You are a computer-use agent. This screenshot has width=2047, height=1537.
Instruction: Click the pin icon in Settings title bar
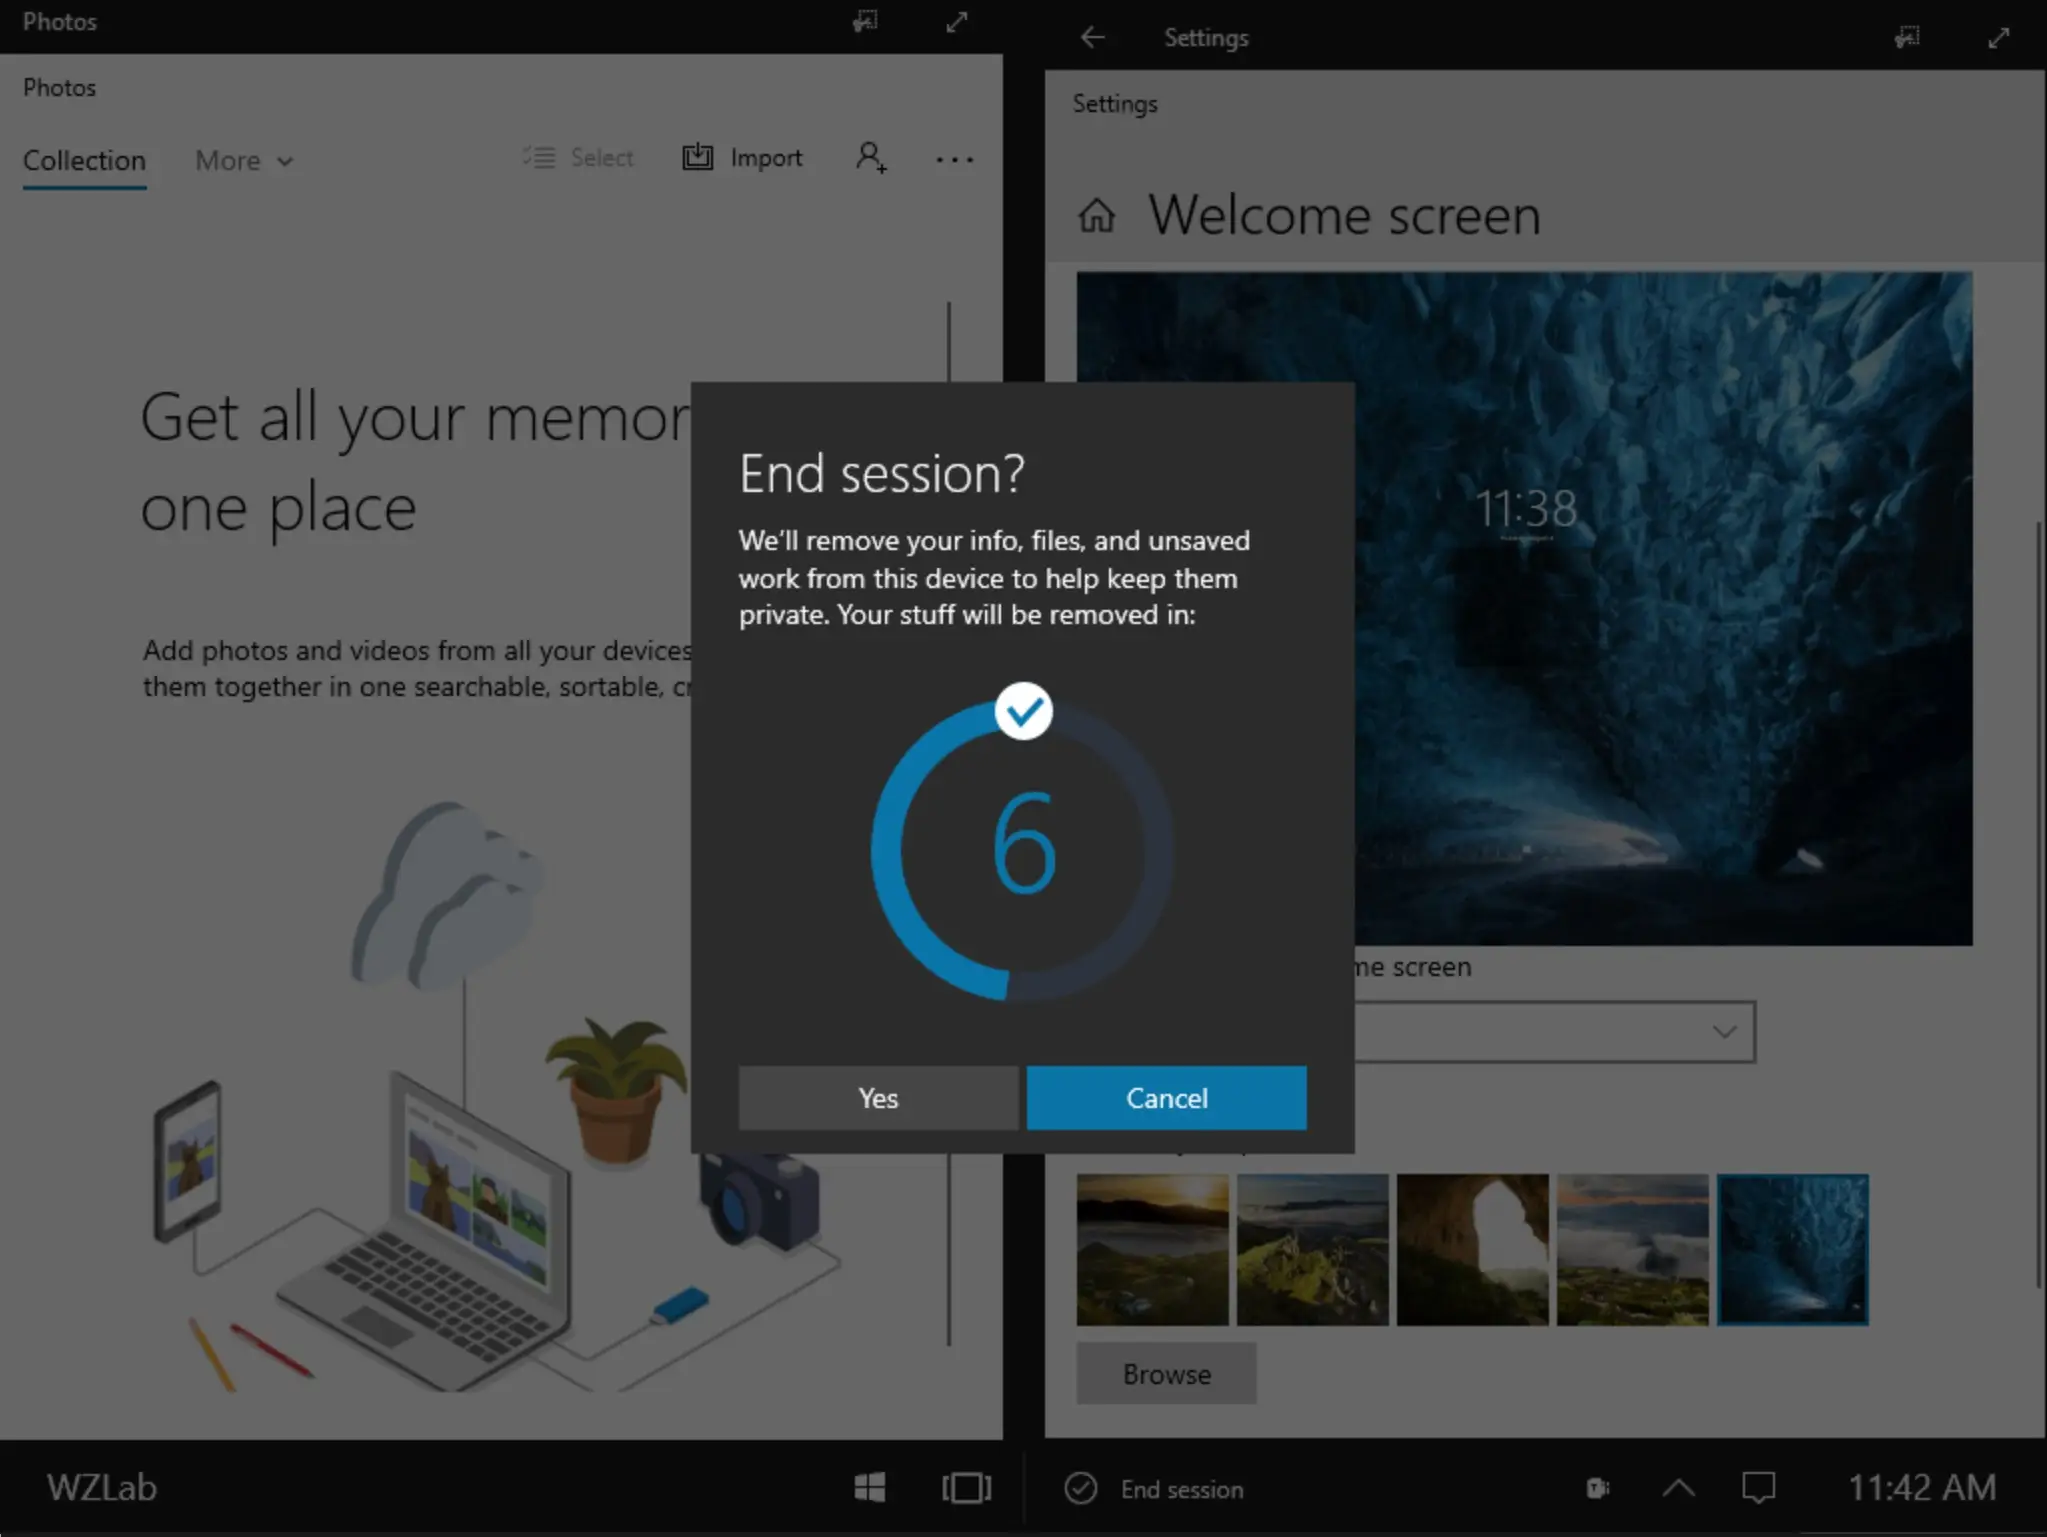[1907, 38]
